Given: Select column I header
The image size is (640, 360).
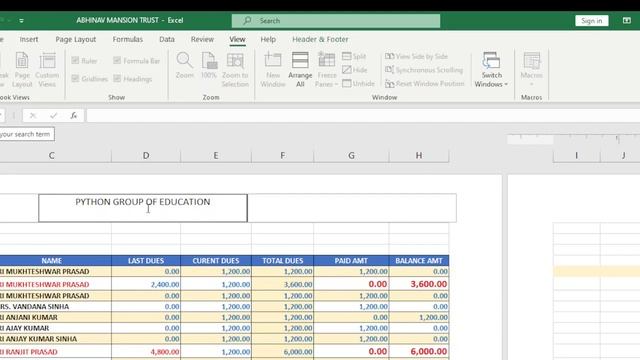Looking at the screenshot, I should pos(576,156).
